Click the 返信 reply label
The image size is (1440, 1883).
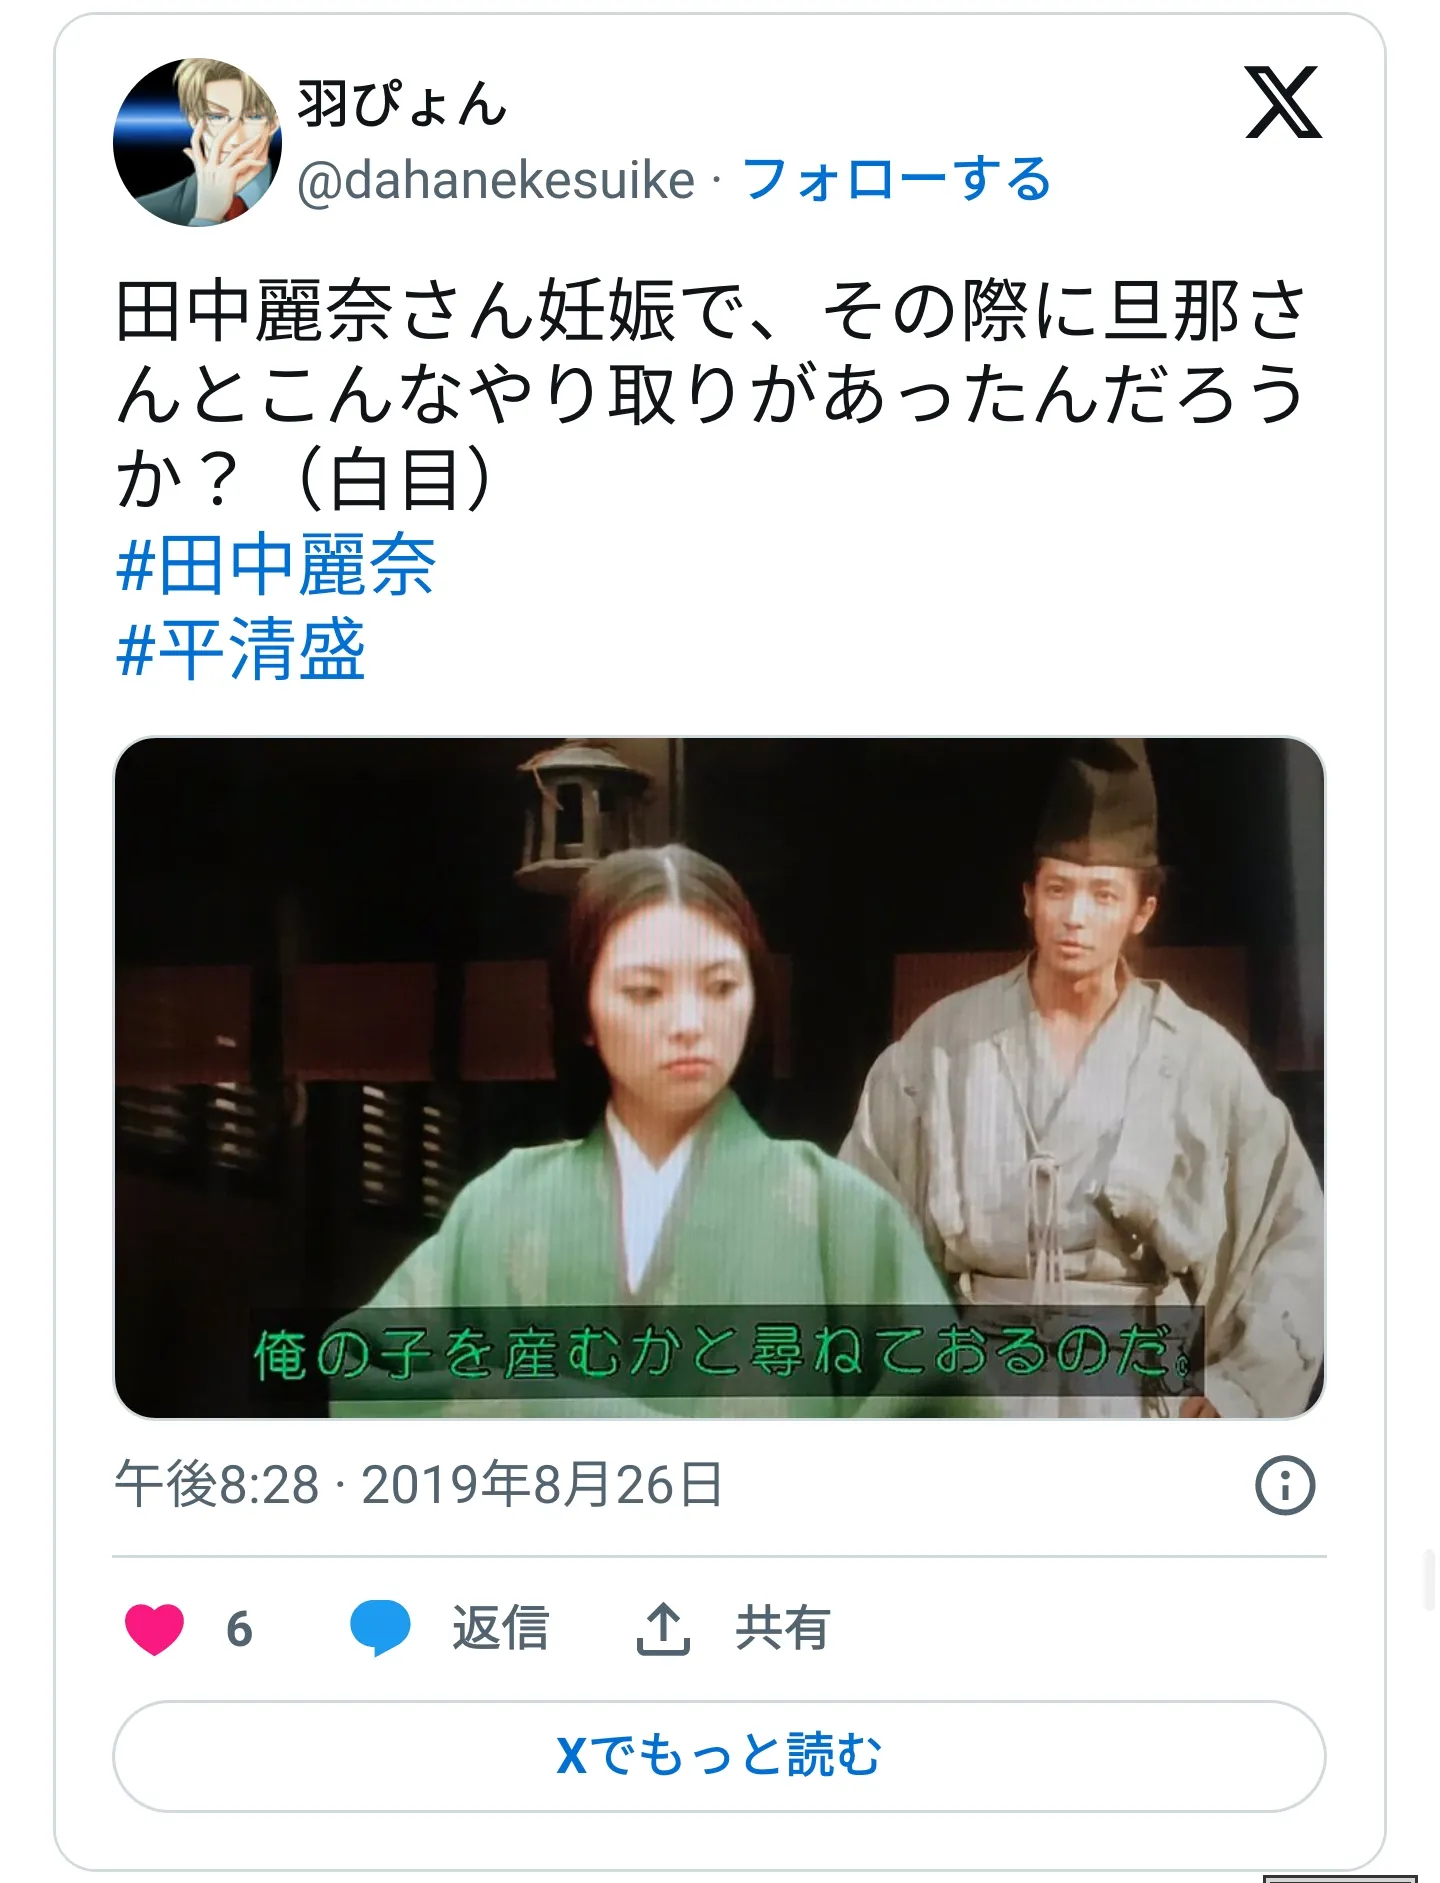(500, 1628)
